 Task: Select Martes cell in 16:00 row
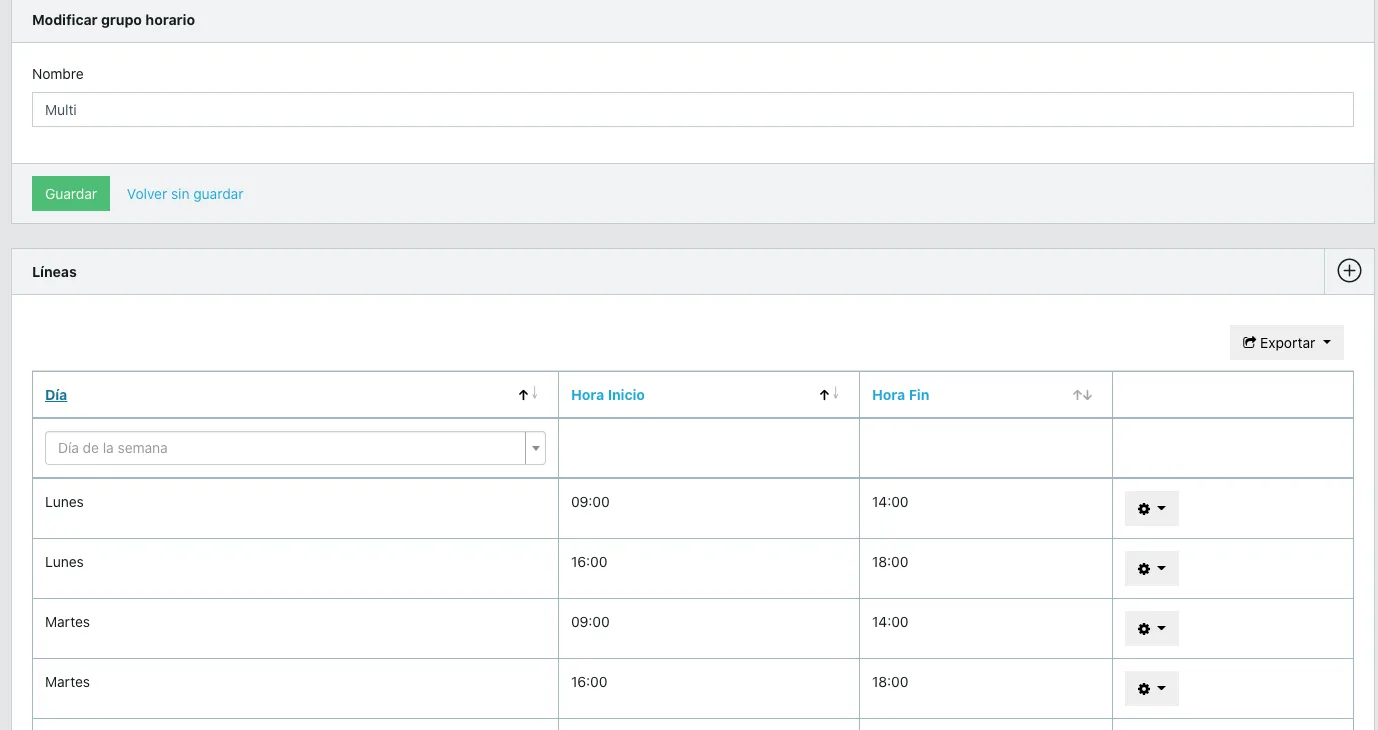67,682
